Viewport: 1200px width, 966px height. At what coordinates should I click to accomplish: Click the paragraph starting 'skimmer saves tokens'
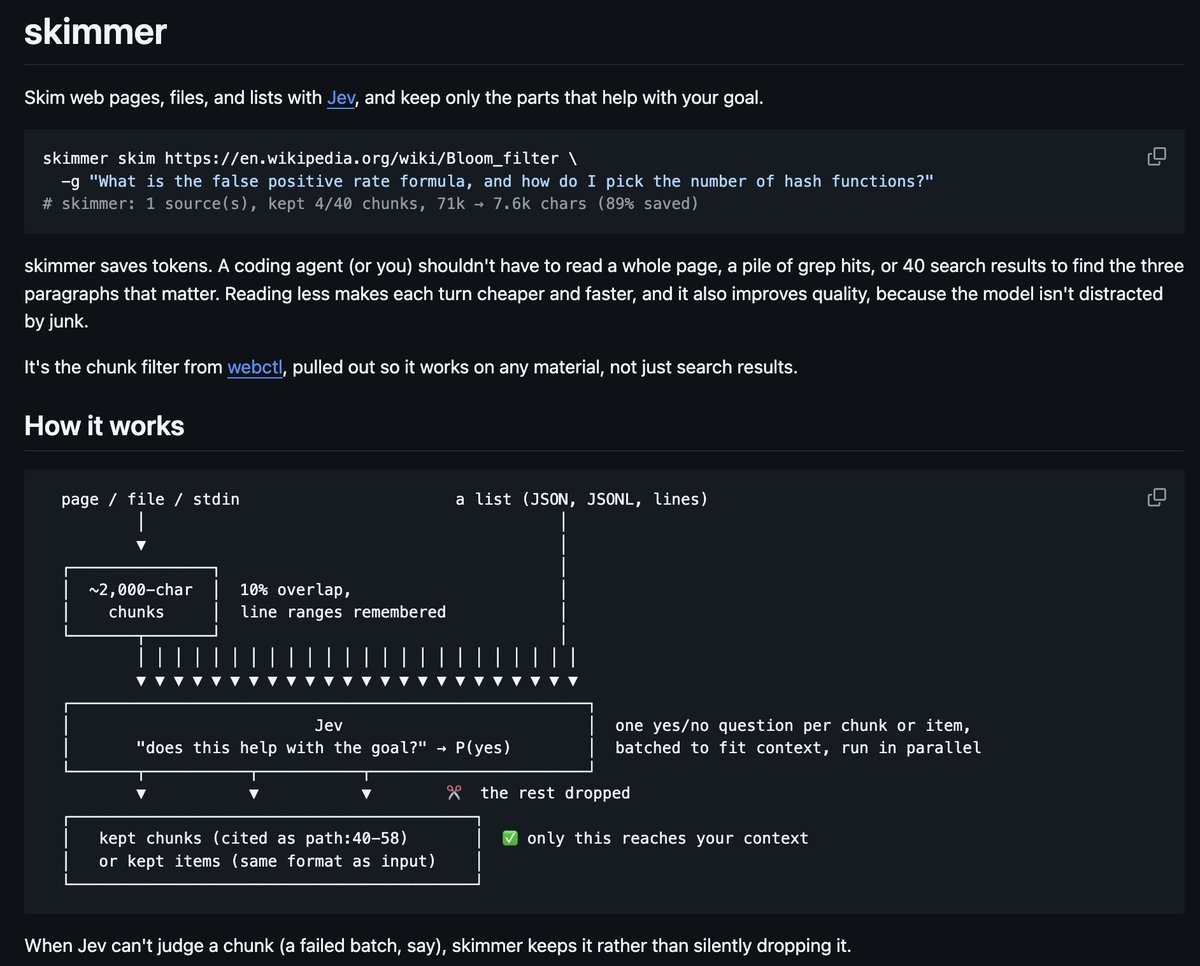click(x=604, y=293)
